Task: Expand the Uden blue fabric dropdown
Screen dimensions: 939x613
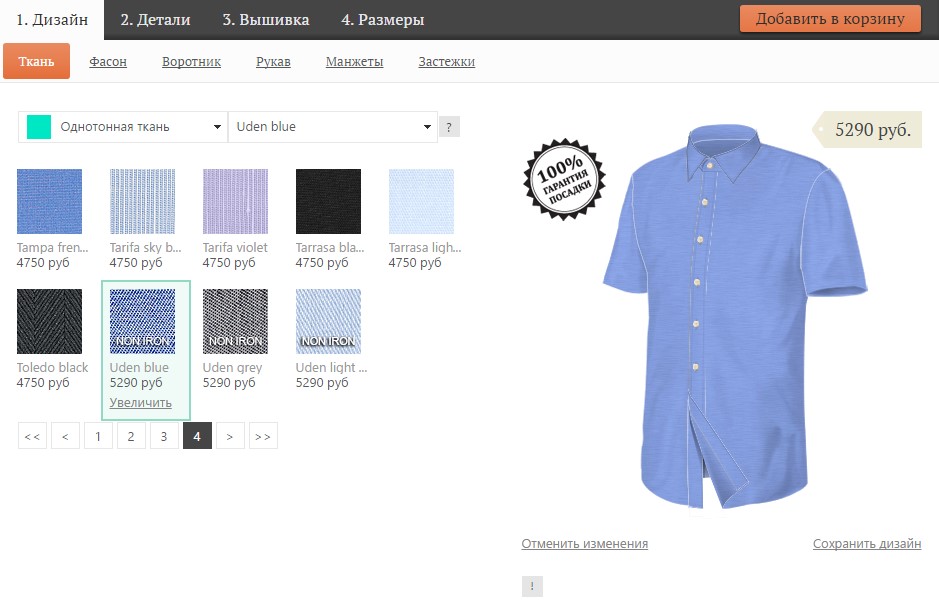Action: coord(333,127)
